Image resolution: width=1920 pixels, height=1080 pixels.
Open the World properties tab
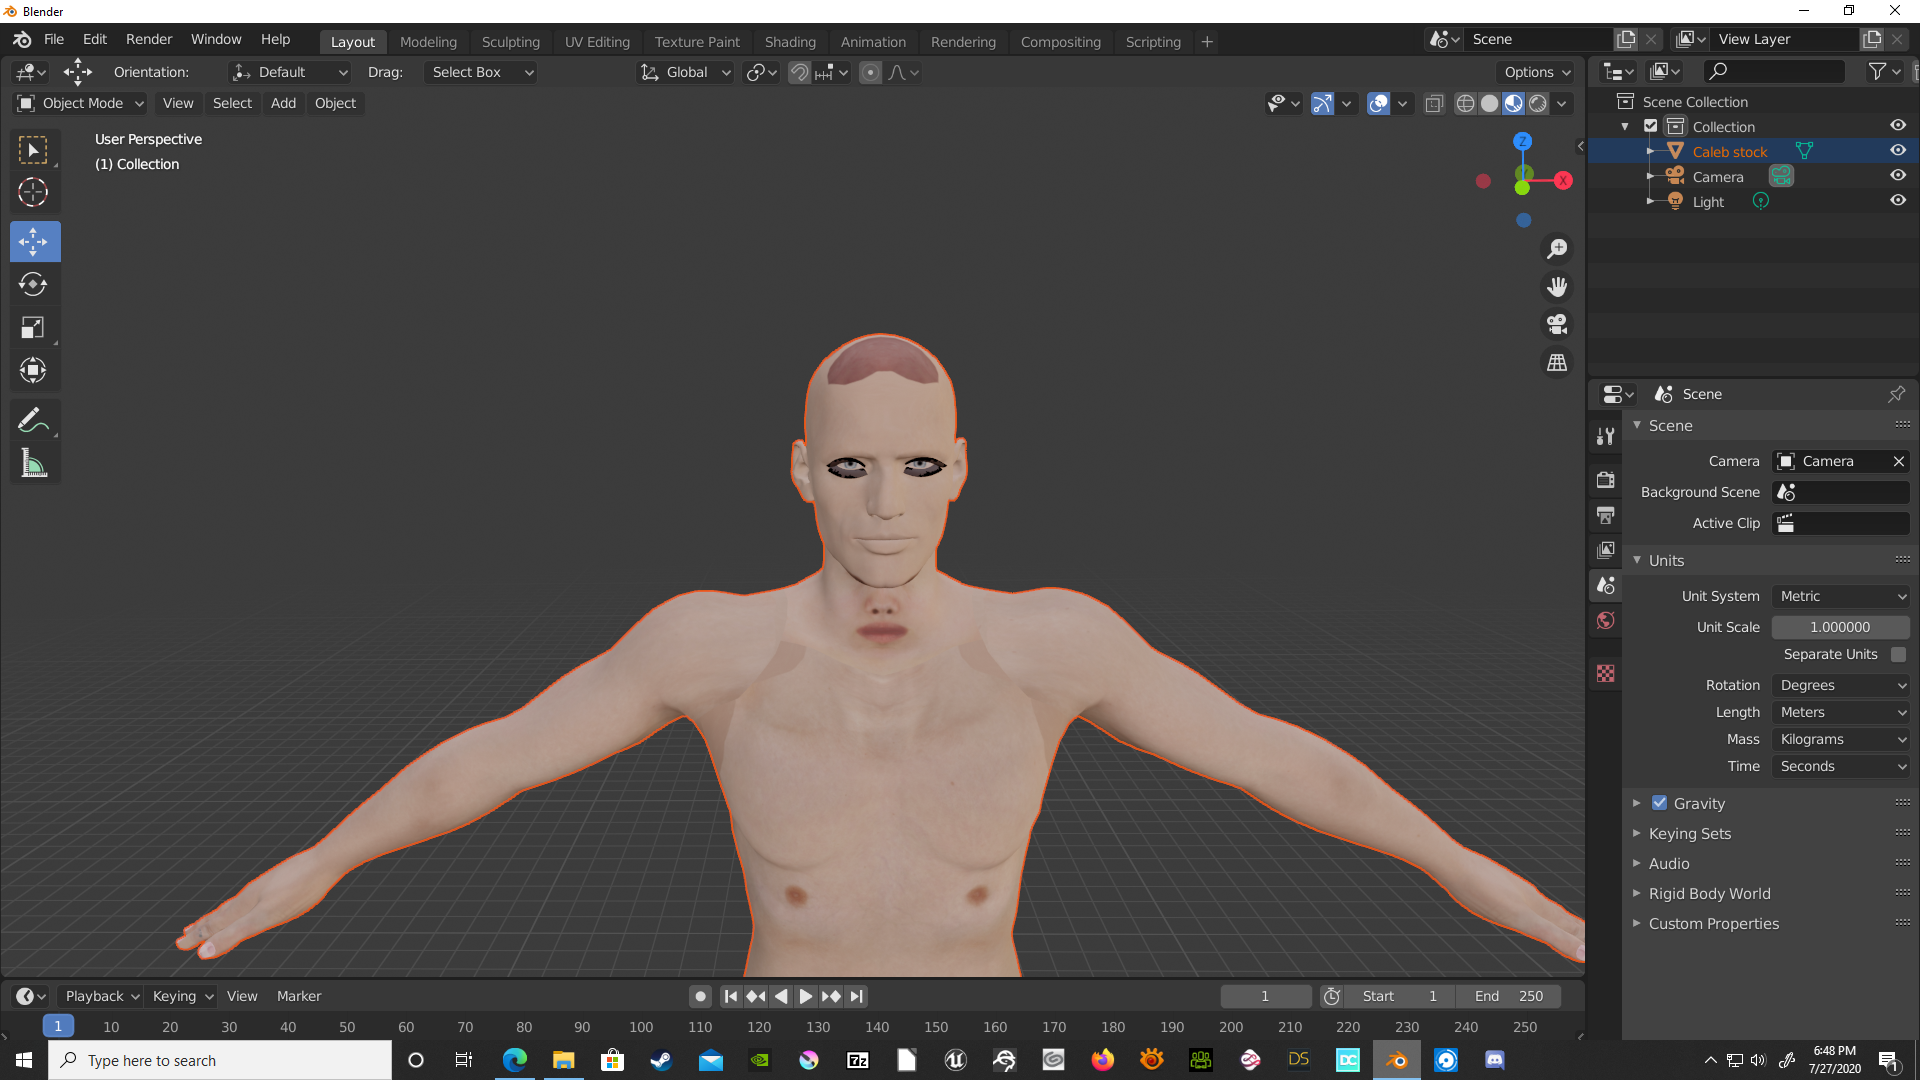click(1606, 620)
